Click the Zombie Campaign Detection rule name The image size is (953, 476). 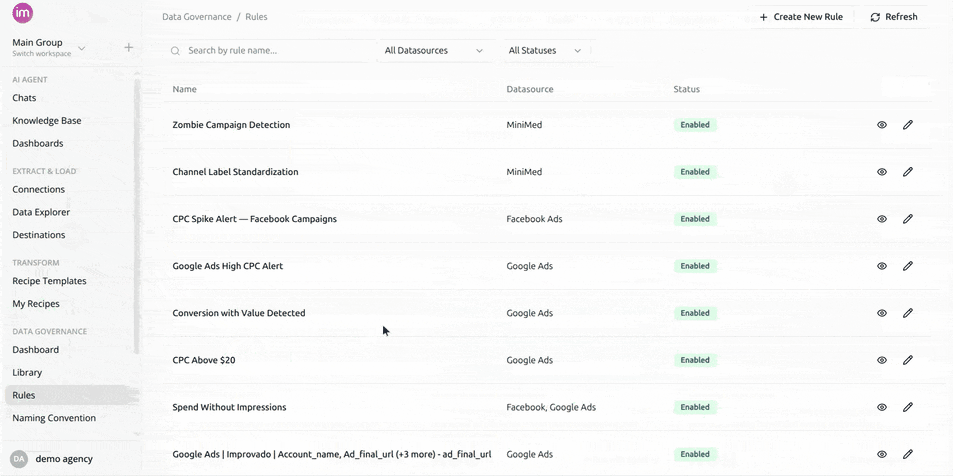(x=232, y=125)
